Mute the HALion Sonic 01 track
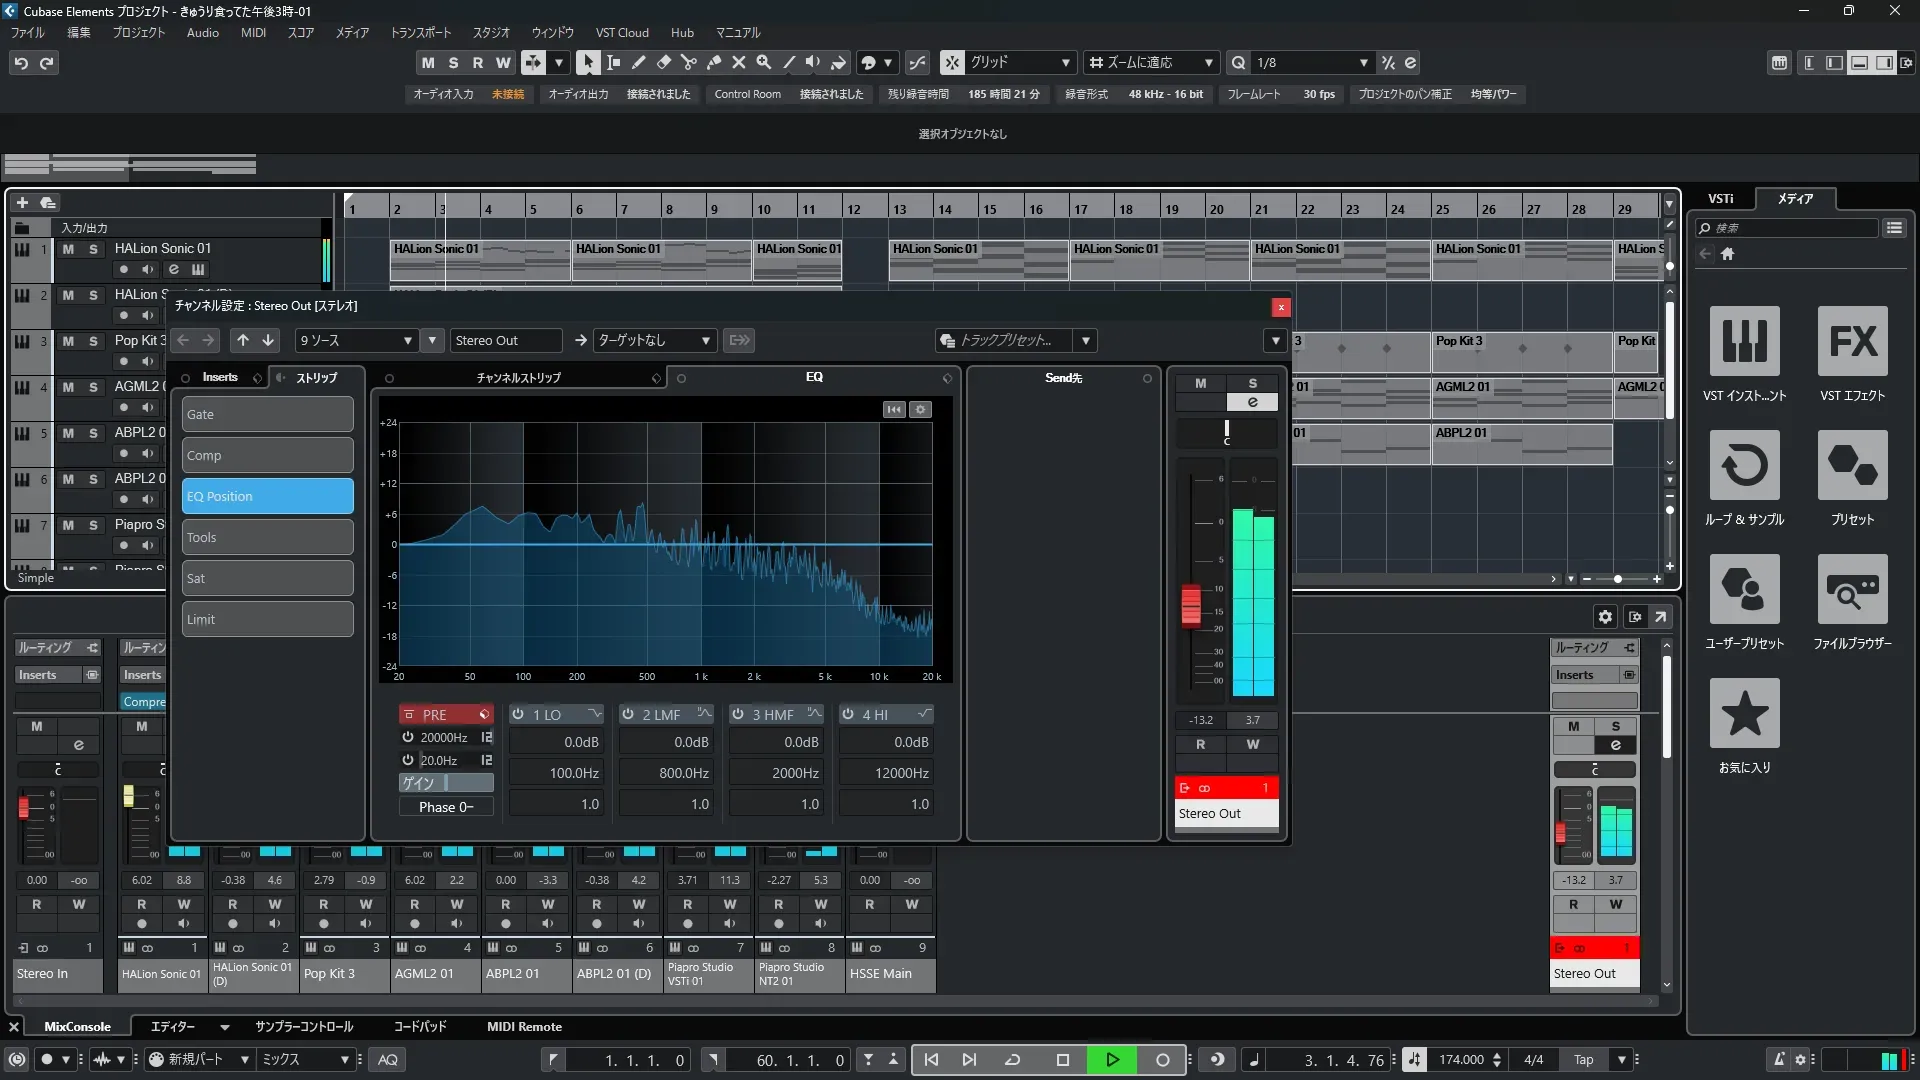Screen dimensions: 1920x1080 tap(68, 249)
